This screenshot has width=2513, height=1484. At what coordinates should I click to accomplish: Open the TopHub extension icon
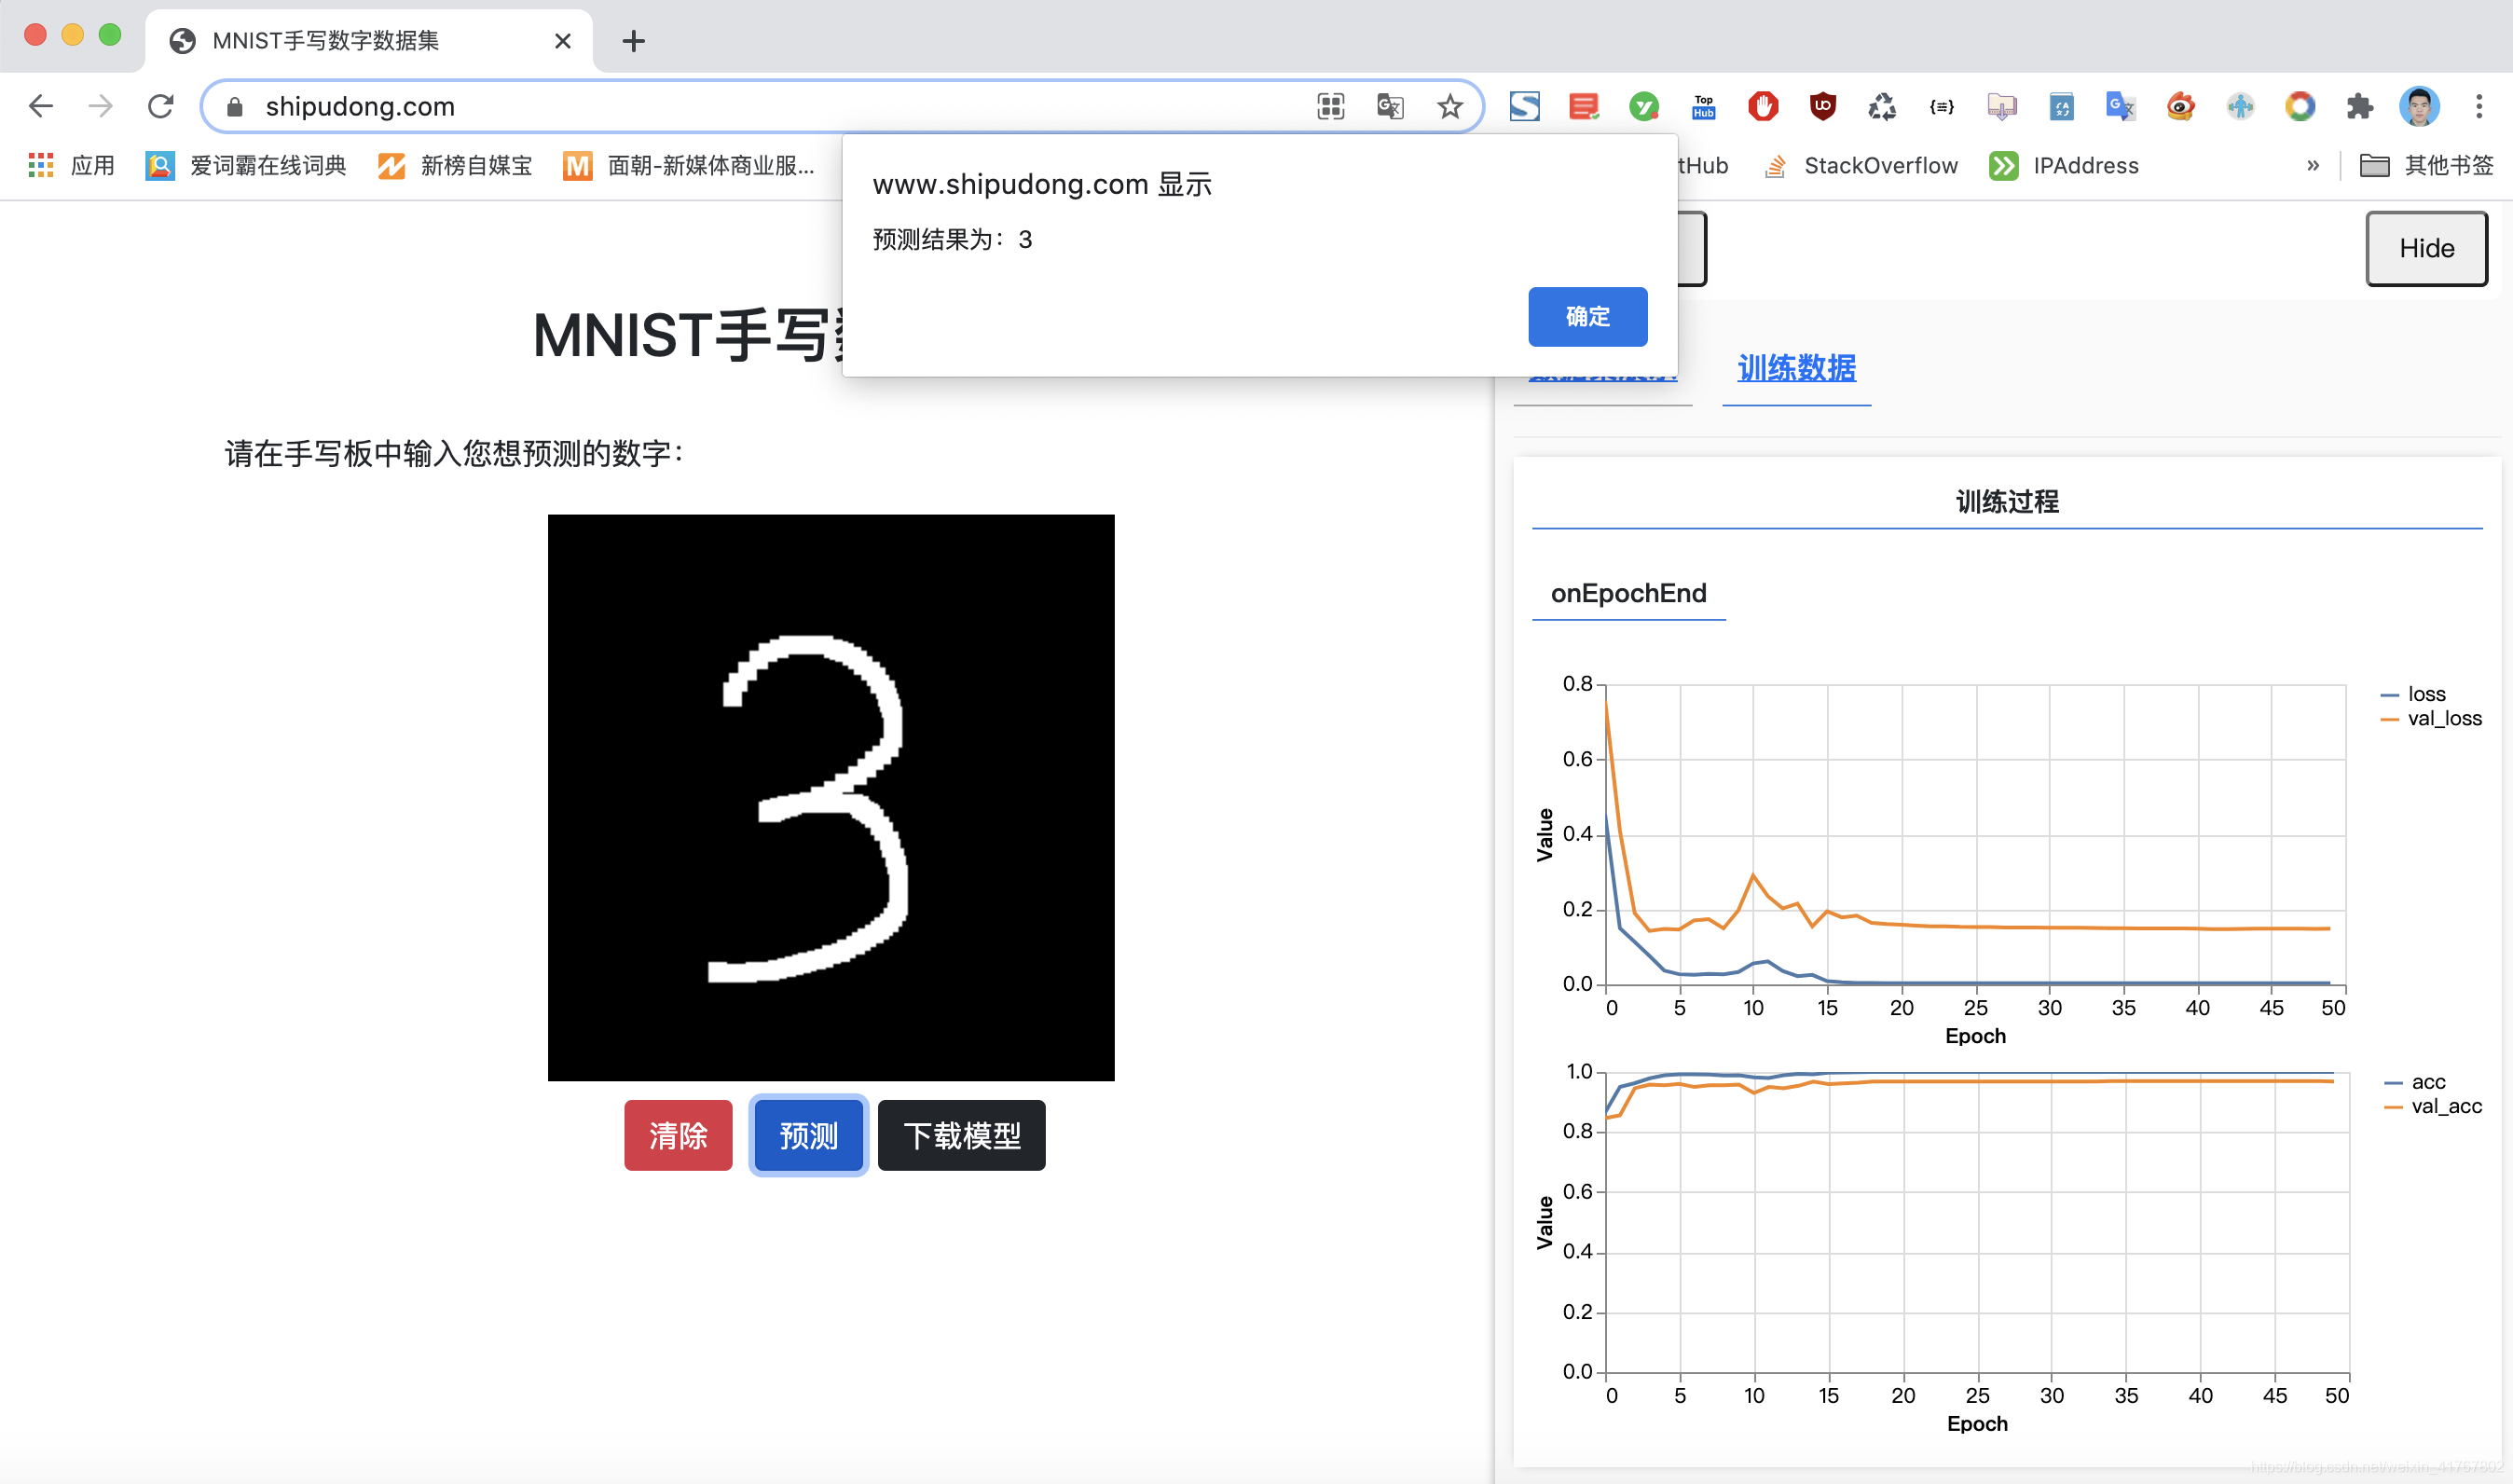tap(1703, 106)
